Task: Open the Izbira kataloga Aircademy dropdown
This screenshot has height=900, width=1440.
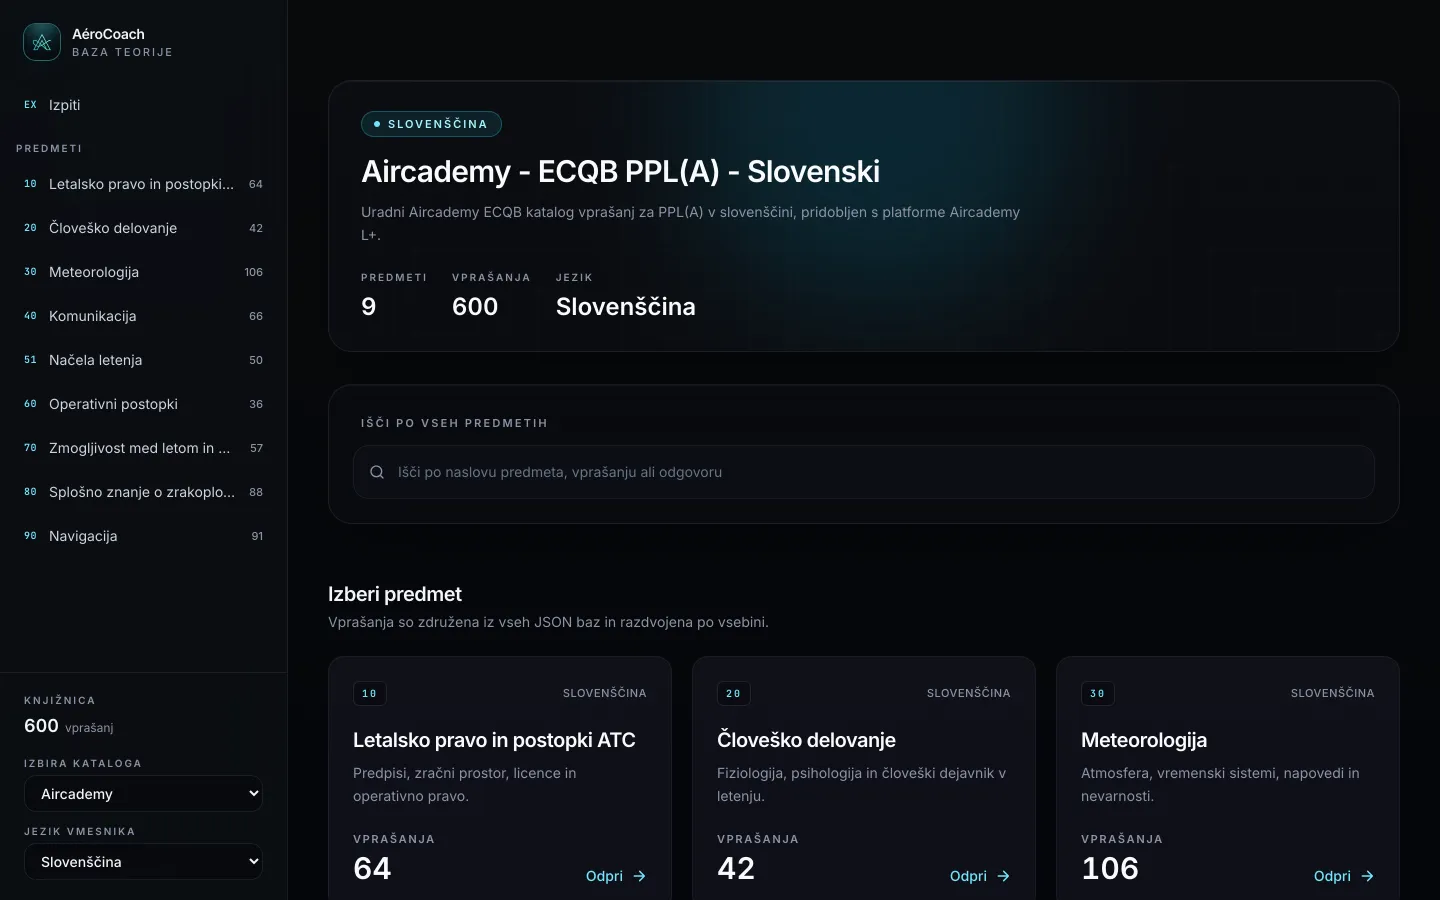Action: tap(143, 794)
